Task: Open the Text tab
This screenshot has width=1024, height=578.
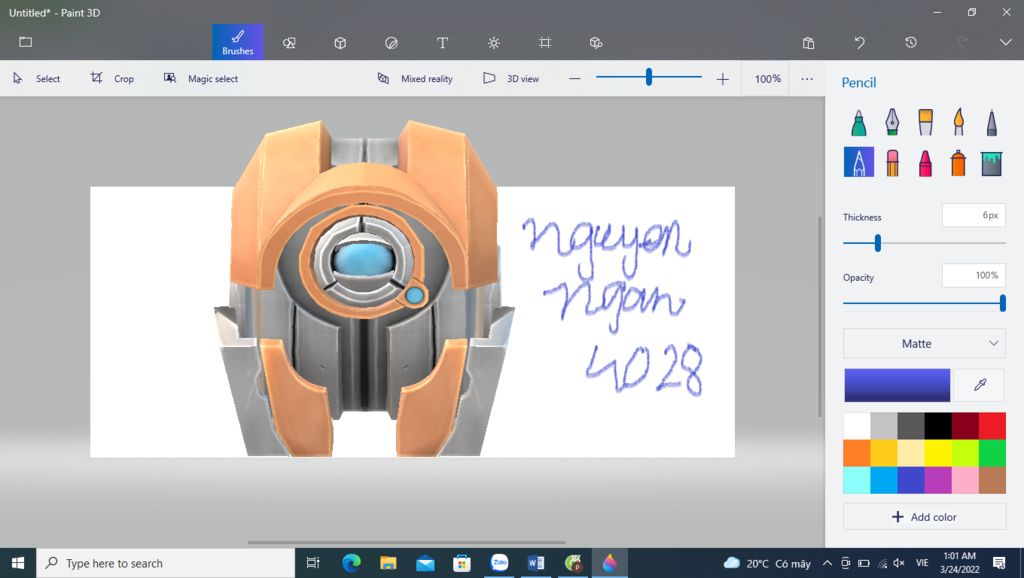Action: click(442, 42)
